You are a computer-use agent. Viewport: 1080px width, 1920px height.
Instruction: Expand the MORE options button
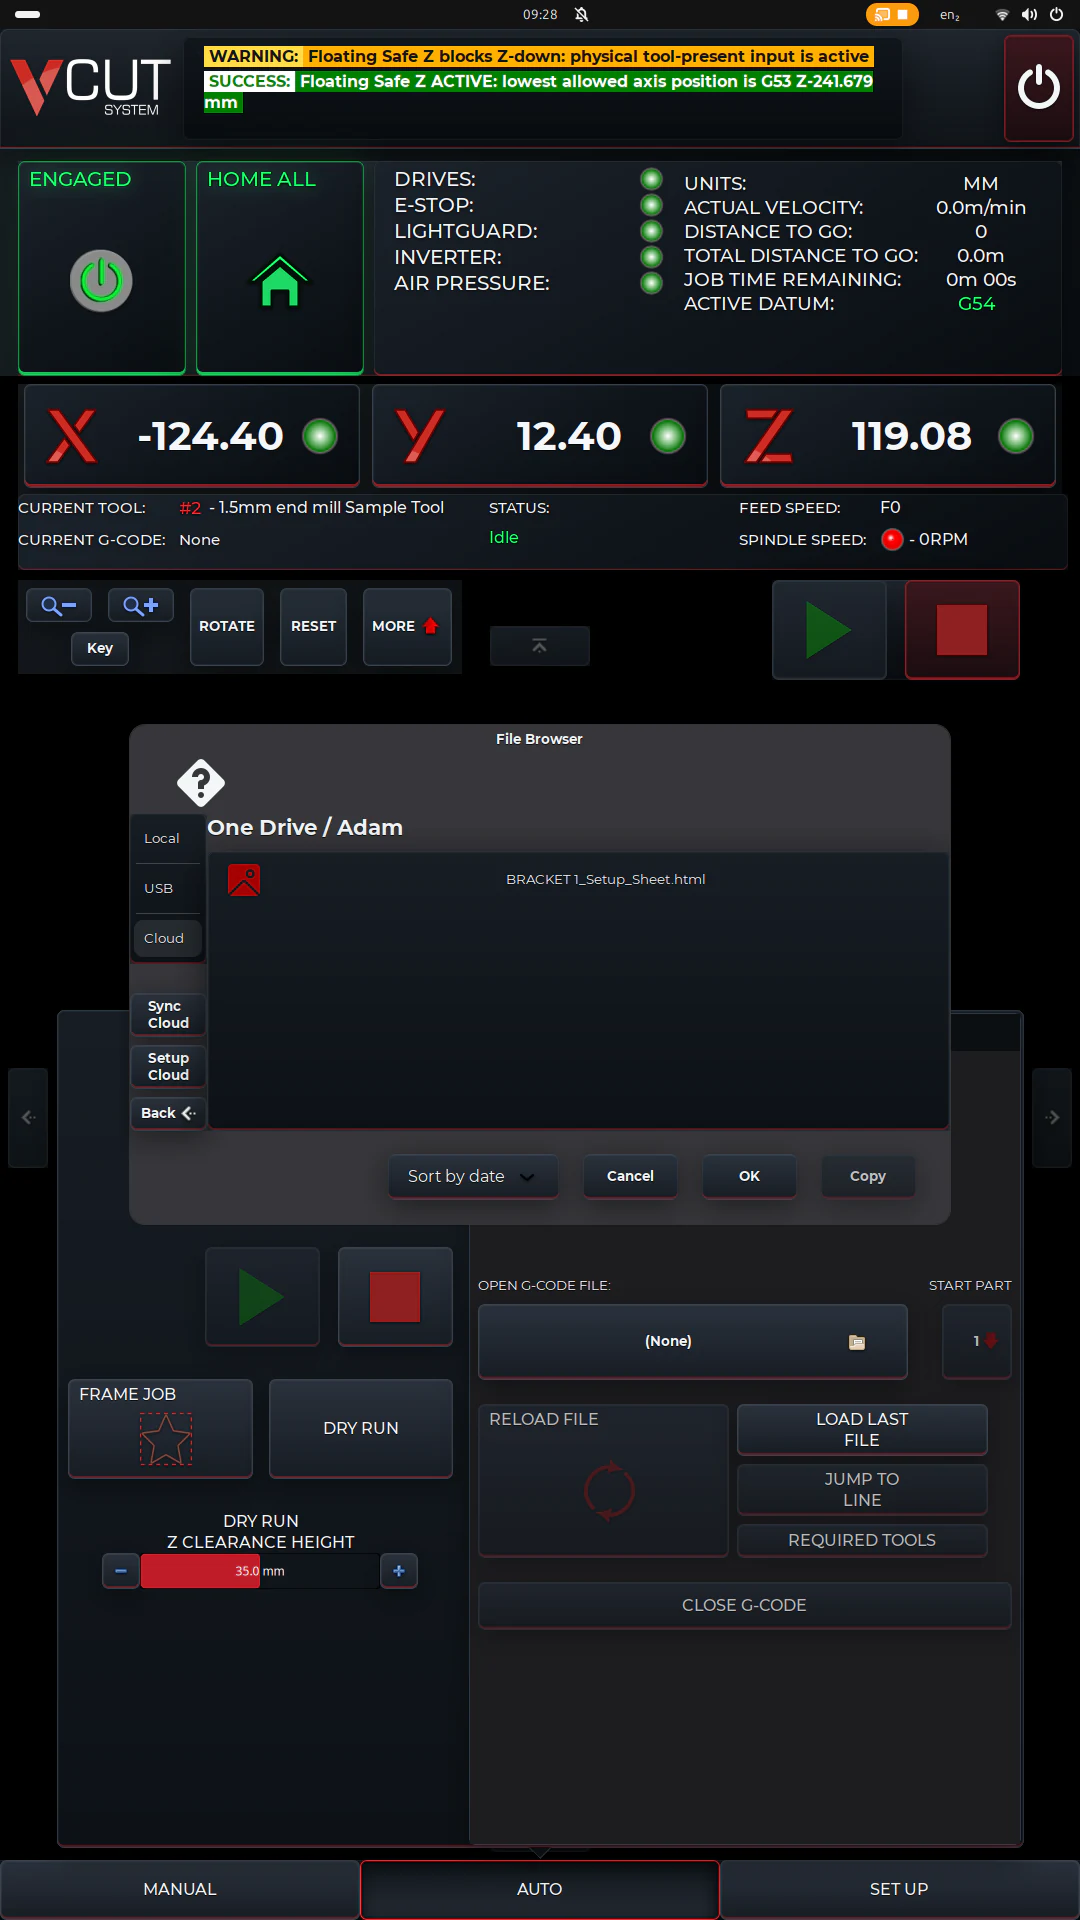tap(407, 626)
